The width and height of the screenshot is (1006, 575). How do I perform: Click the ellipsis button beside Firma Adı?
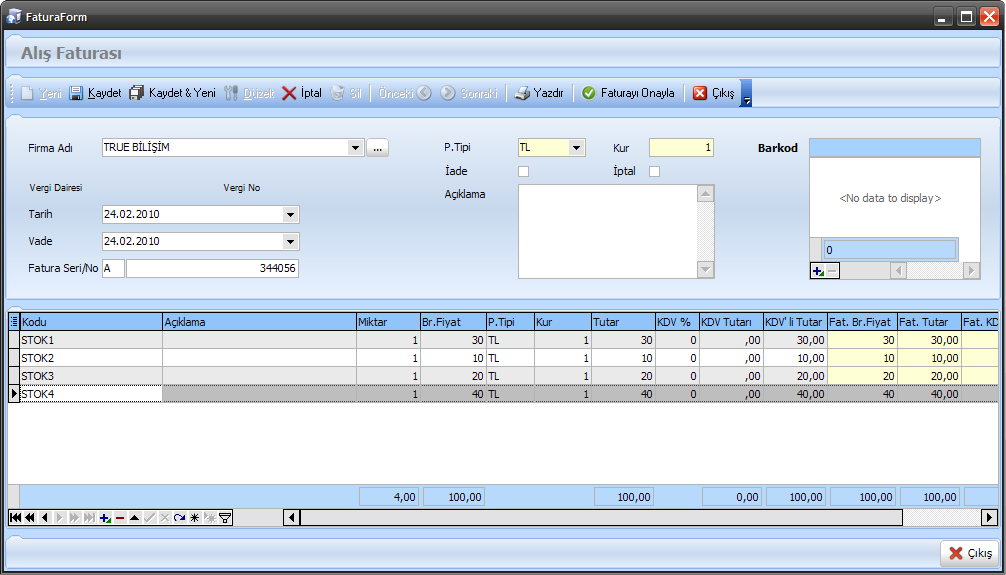click(x=377, y=148)
